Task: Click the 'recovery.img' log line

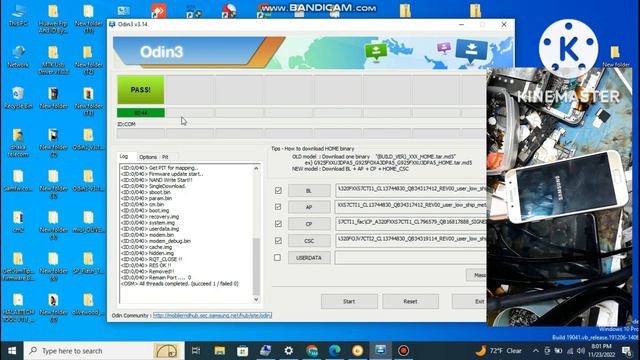Action: [150, 217]
